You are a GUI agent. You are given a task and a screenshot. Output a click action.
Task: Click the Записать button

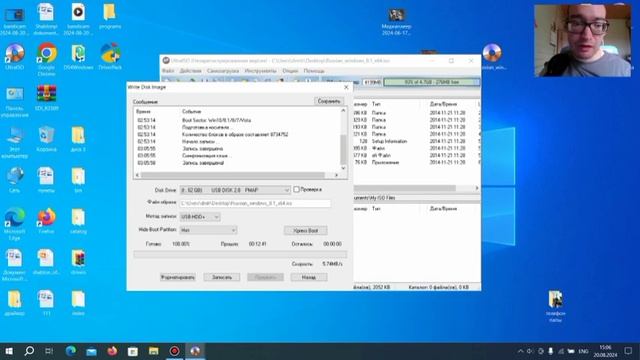(222, 277)
